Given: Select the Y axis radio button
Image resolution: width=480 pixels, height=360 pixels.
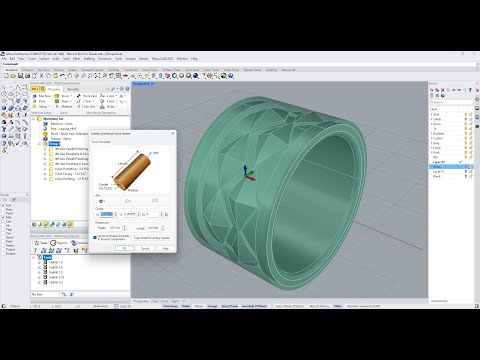Looking at the screenshot, I should [127, 201].
